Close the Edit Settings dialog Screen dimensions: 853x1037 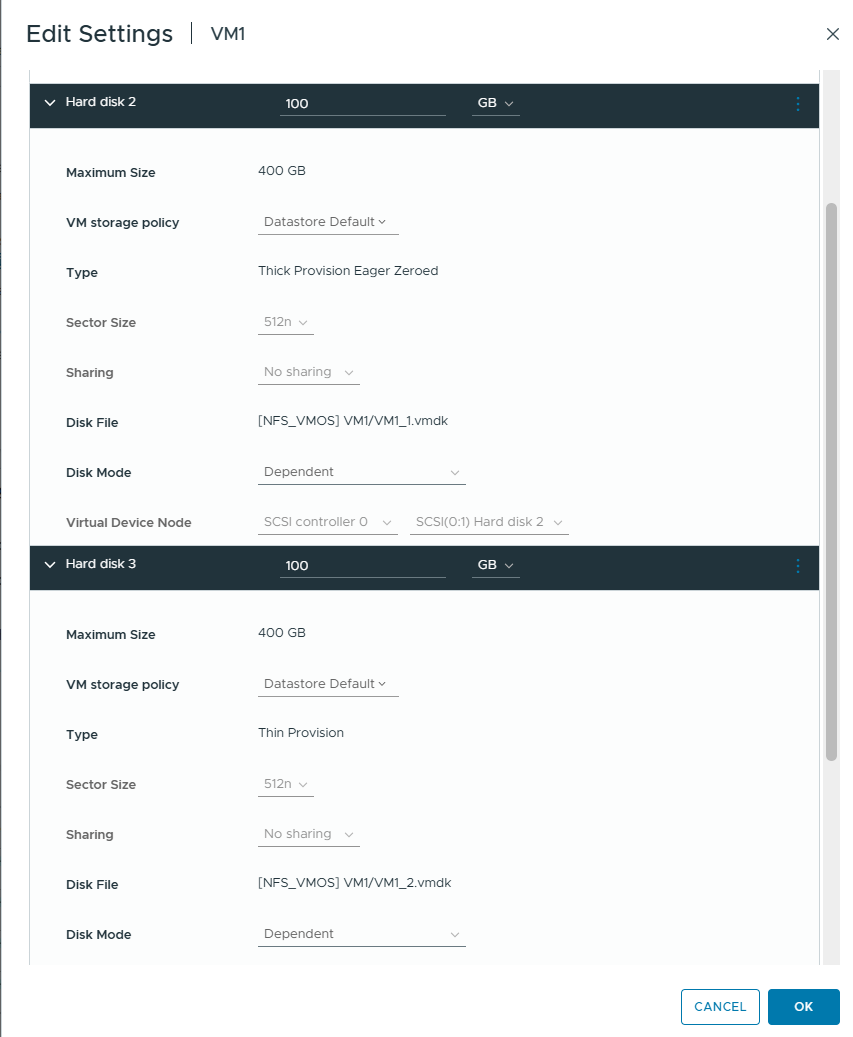(x=833, y=34)
